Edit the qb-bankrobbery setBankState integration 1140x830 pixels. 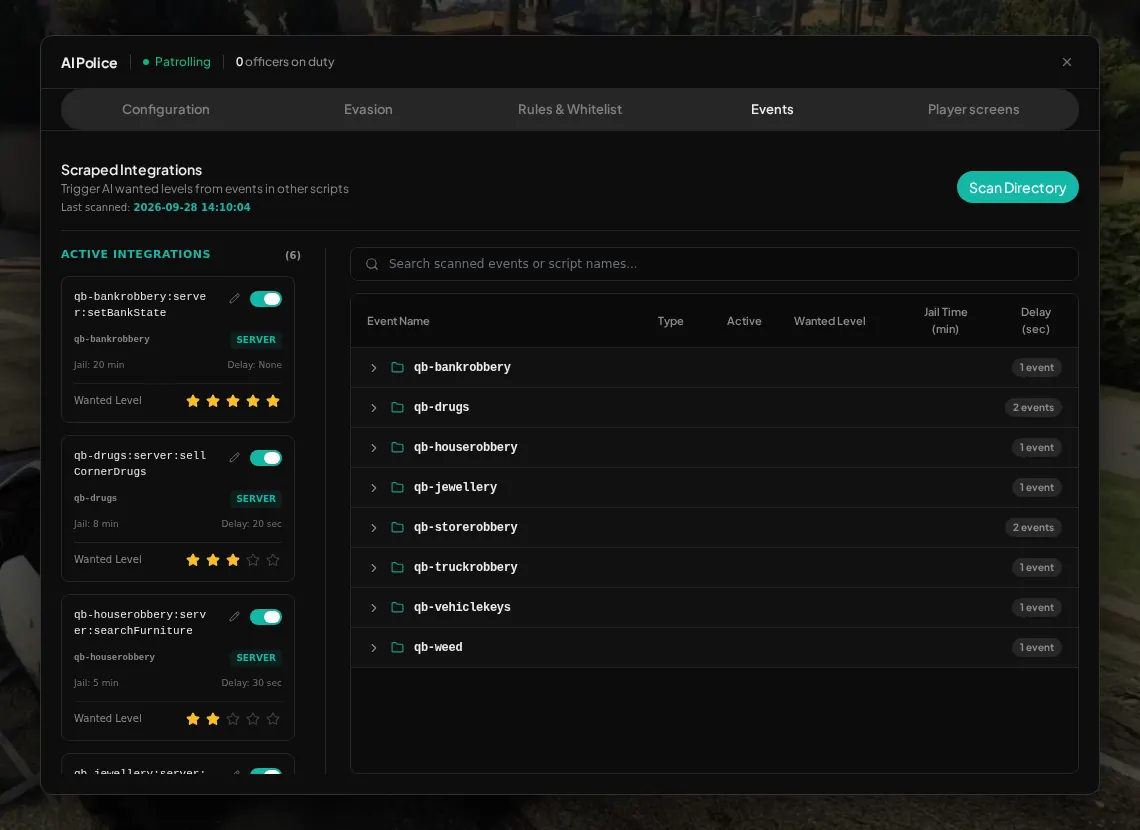pyautogui.click(x=234, y=299)
